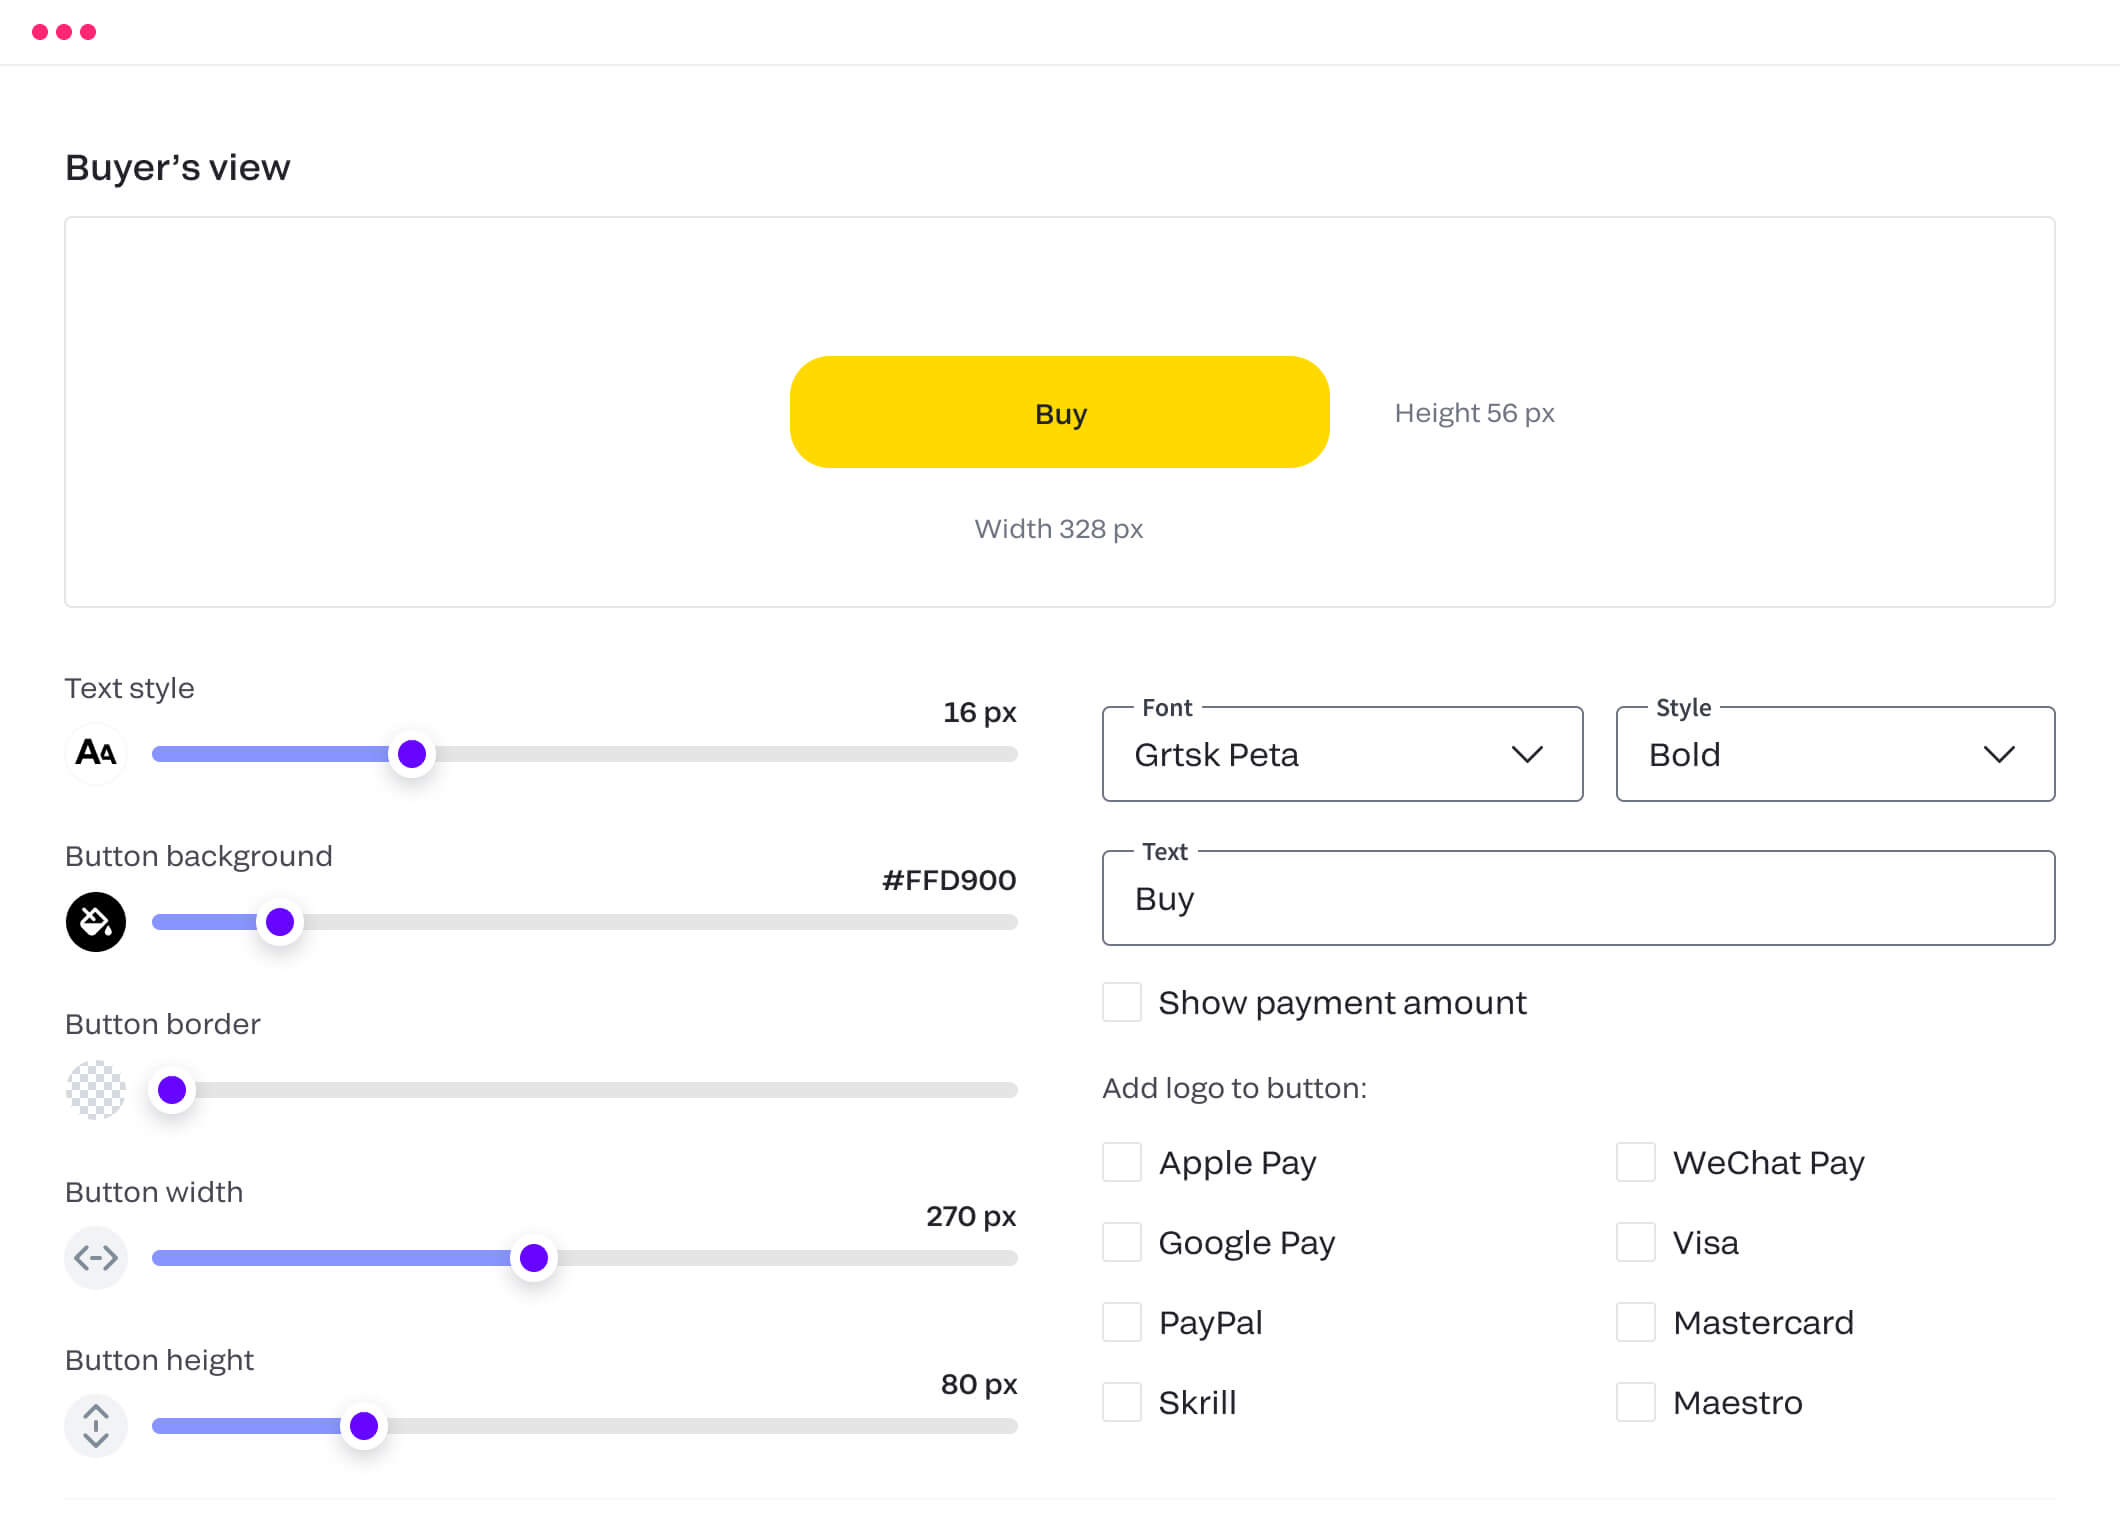Enable Show payment amount checkbox
2120x1540 pixels.
click(1121, 1002)
